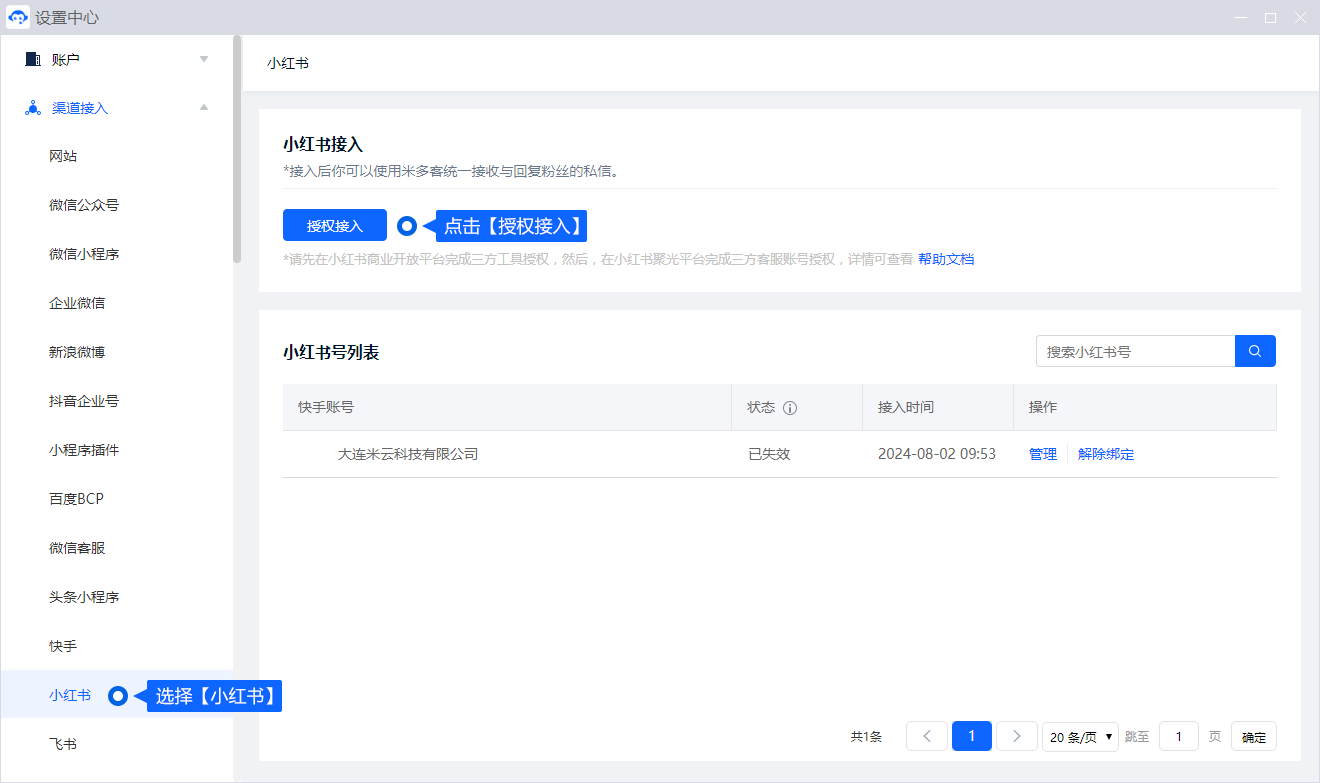Click the 授权接入 button

coord(334,226)
